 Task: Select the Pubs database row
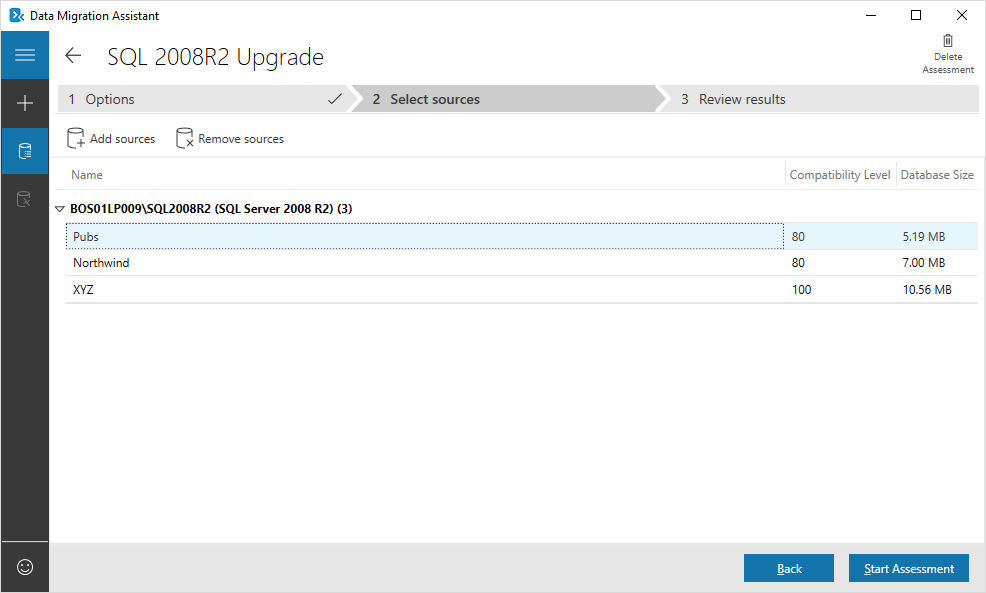coord(522,236)
